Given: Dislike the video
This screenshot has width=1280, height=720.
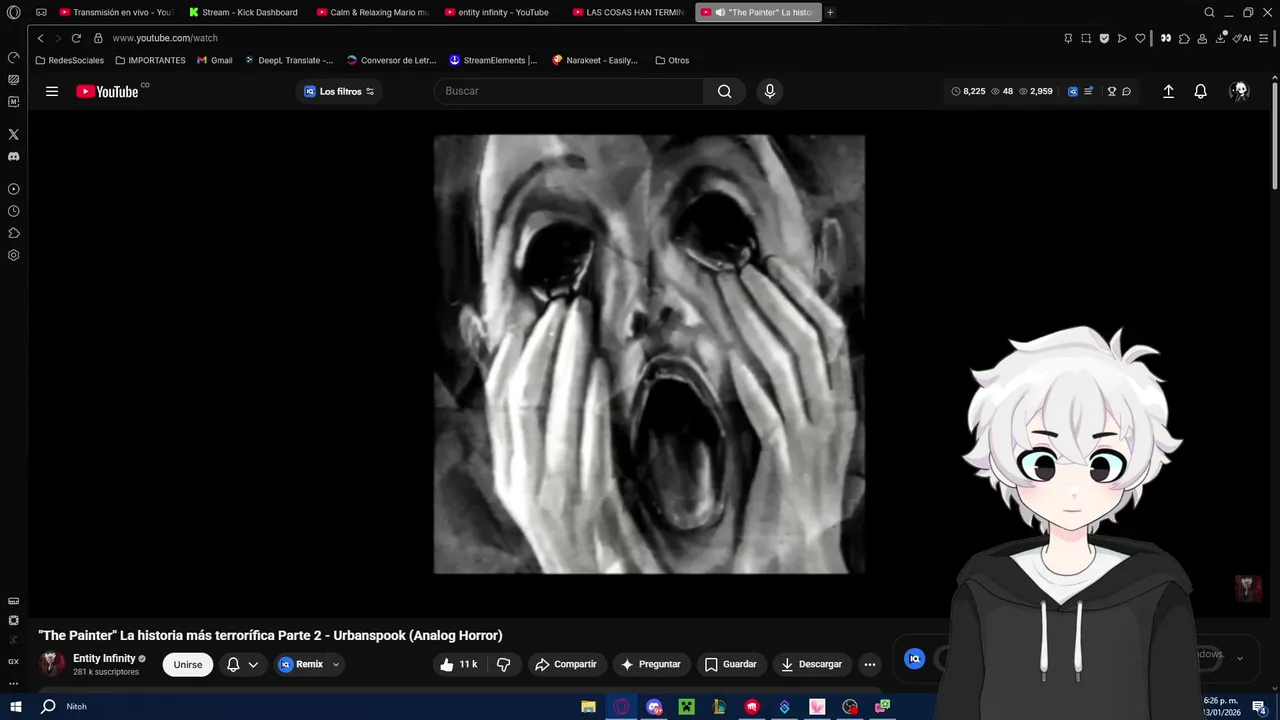Looking at the screenshot, I should coord(504,664).
